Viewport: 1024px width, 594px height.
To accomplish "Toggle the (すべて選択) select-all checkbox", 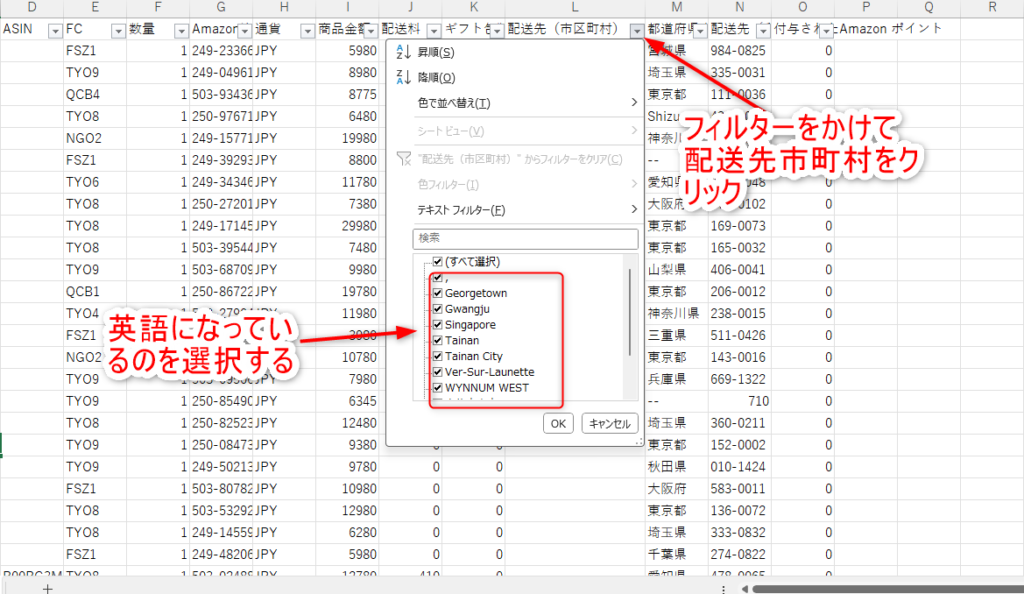I will coord(438,262).
